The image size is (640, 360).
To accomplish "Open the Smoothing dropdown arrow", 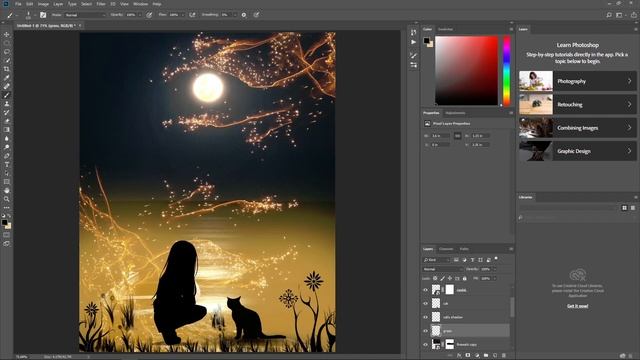I will tap(234, 15).
